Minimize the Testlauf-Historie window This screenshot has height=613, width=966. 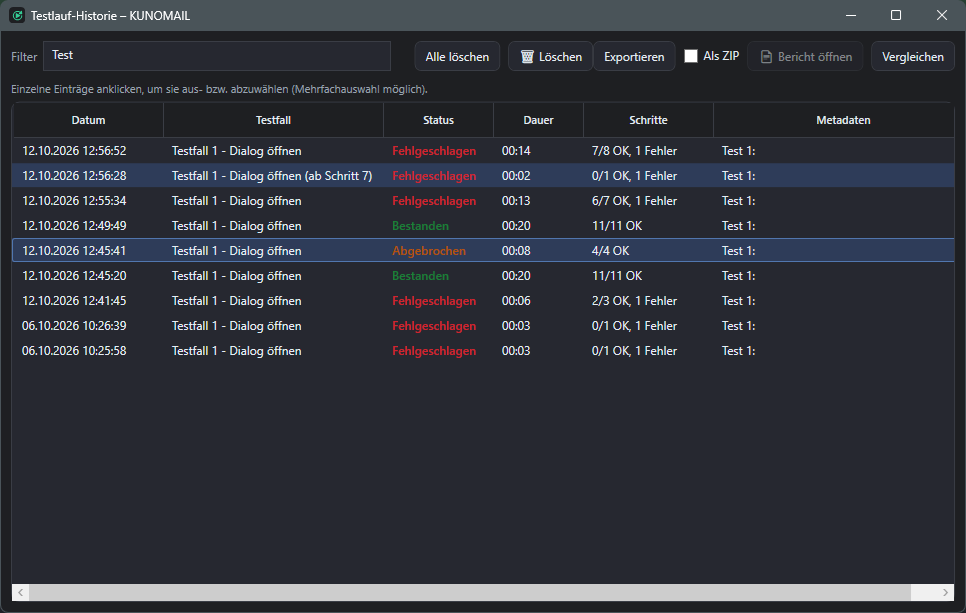(851, 15)
